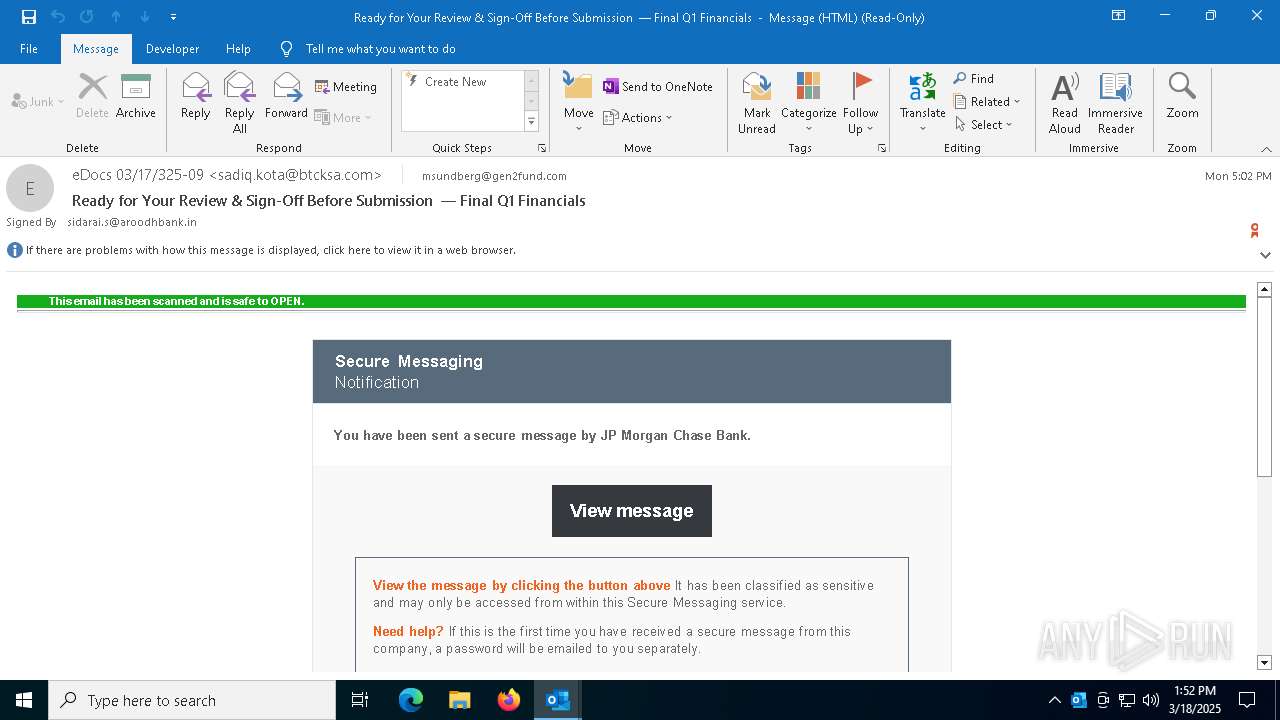Open the volume control in the tray
This screenshot has height=720, width=1280.
tap(1150, 700)
